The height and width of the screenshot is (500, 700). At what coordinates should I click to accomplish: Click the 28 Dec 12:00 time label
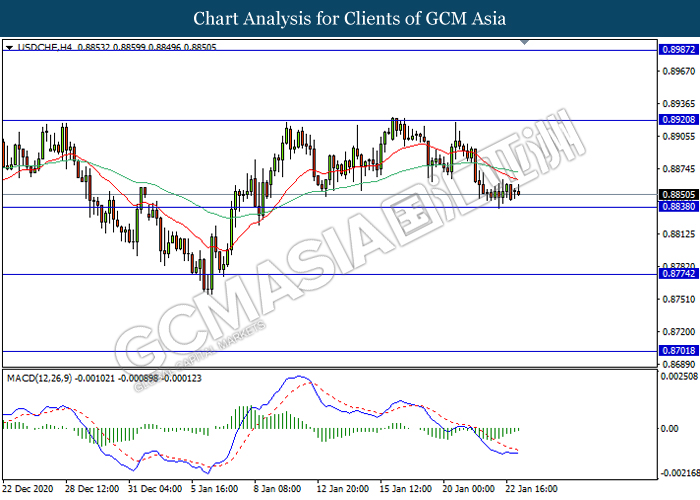coord(92,489)
